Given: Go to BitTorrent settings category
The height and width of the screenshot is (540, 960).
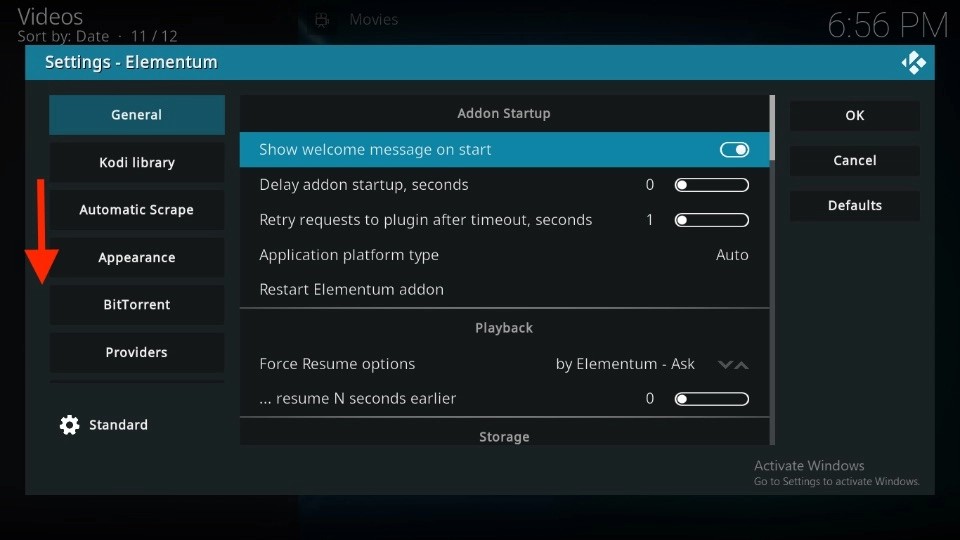Looking at the screenshot, I should coord(137,304).
